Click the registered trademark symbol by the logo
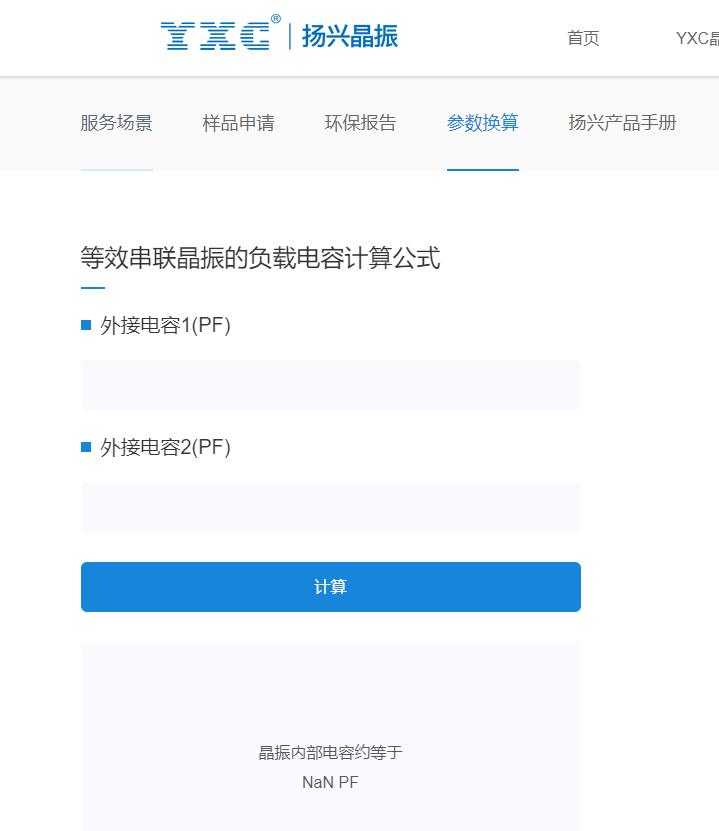The height and width of the screenshot is (831, 719). [x=276, y=19]
